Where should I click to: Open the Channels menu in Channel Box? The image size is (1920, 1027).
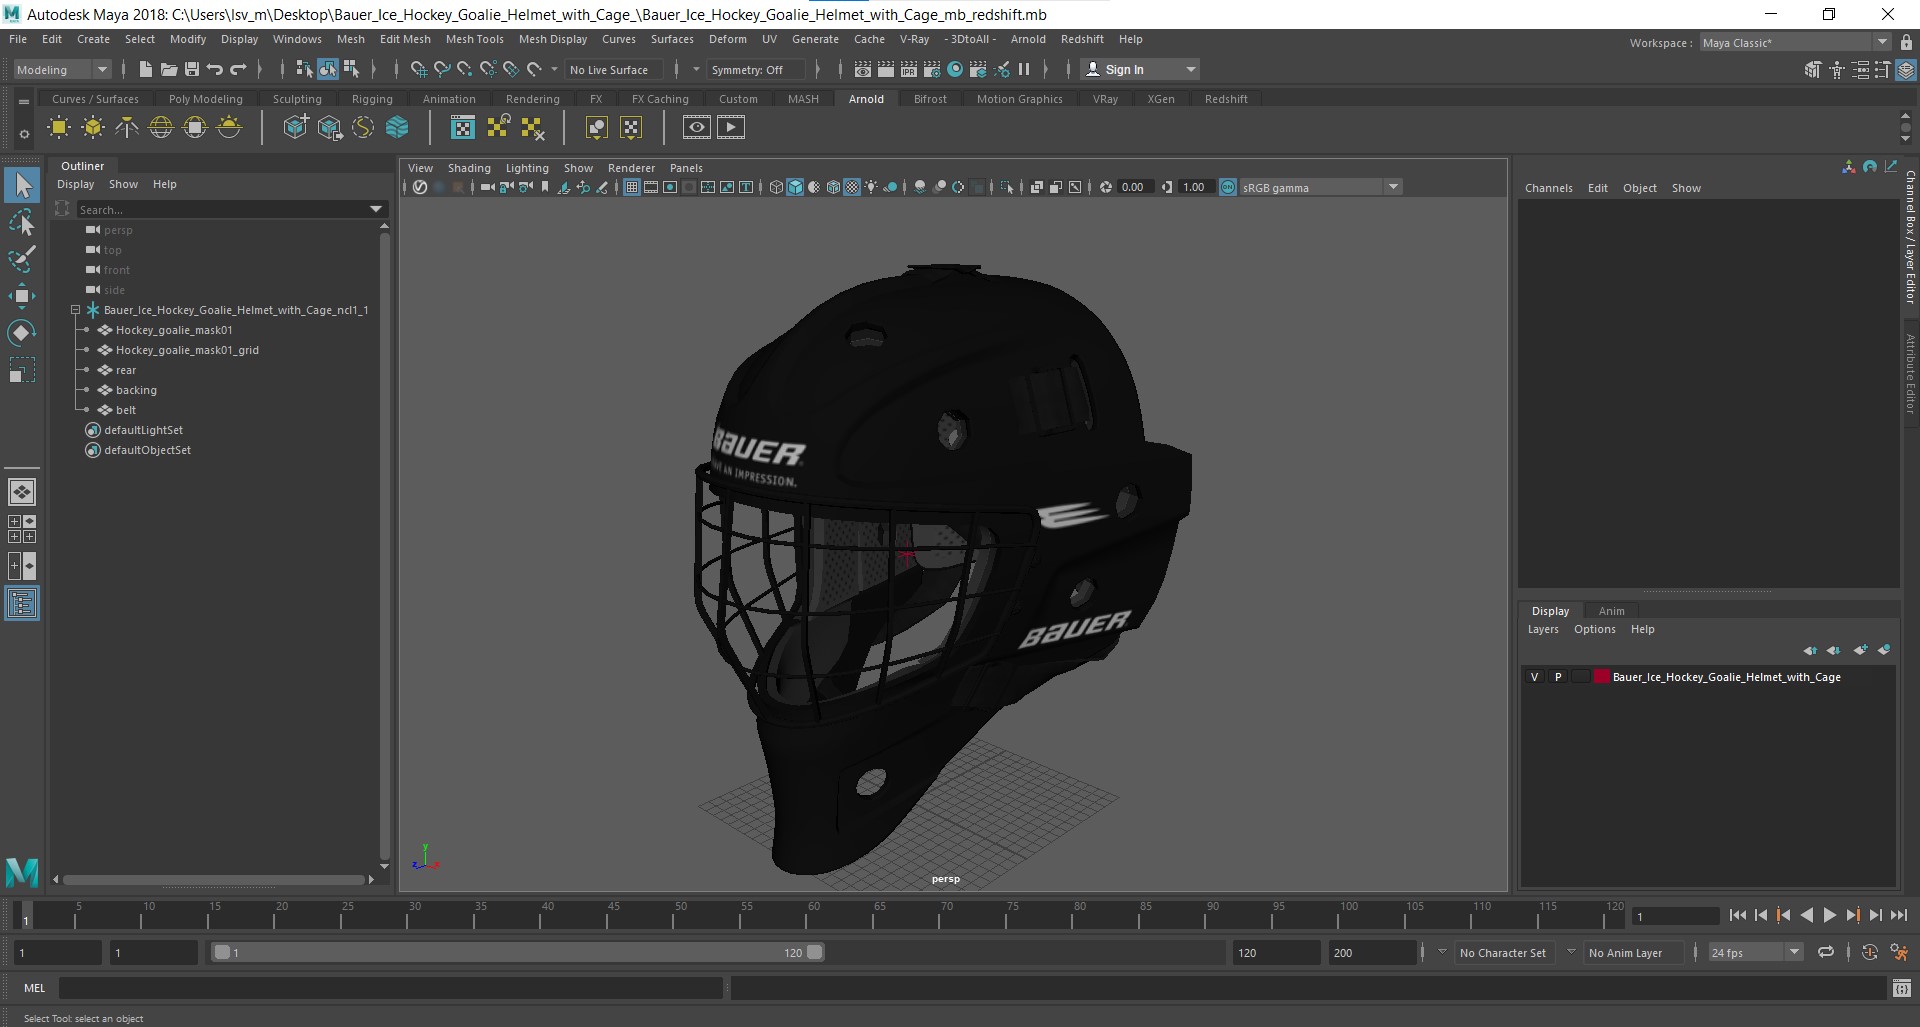tap(1548, 188)
